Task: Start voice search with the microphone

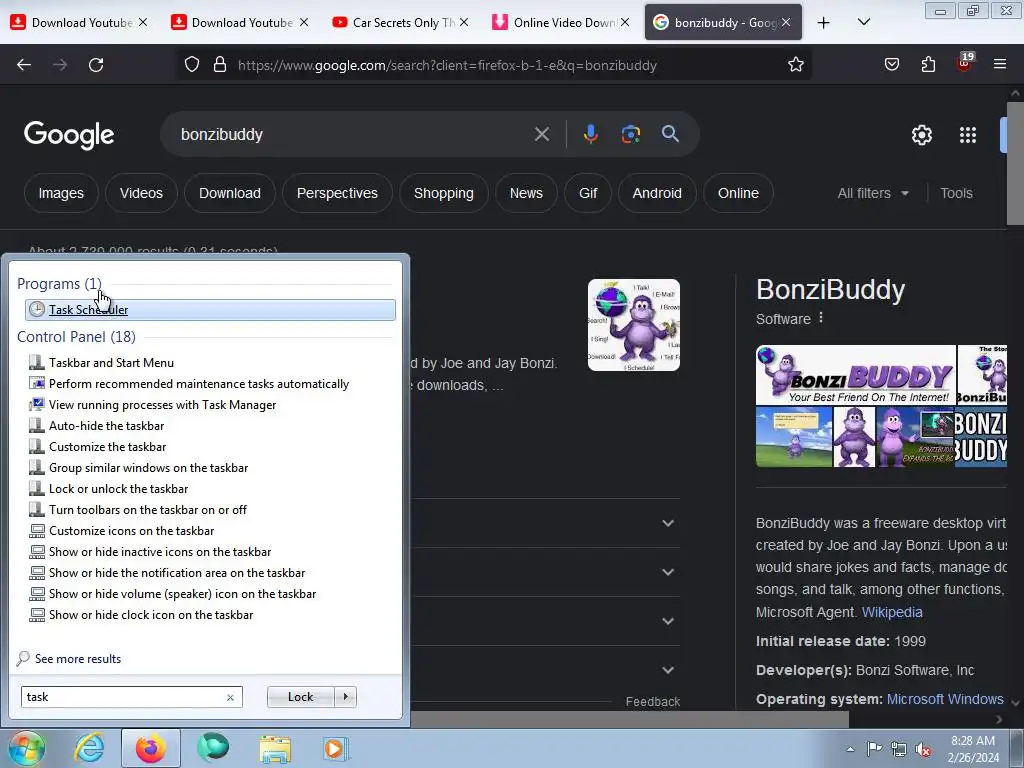Action: click(590, 135)
